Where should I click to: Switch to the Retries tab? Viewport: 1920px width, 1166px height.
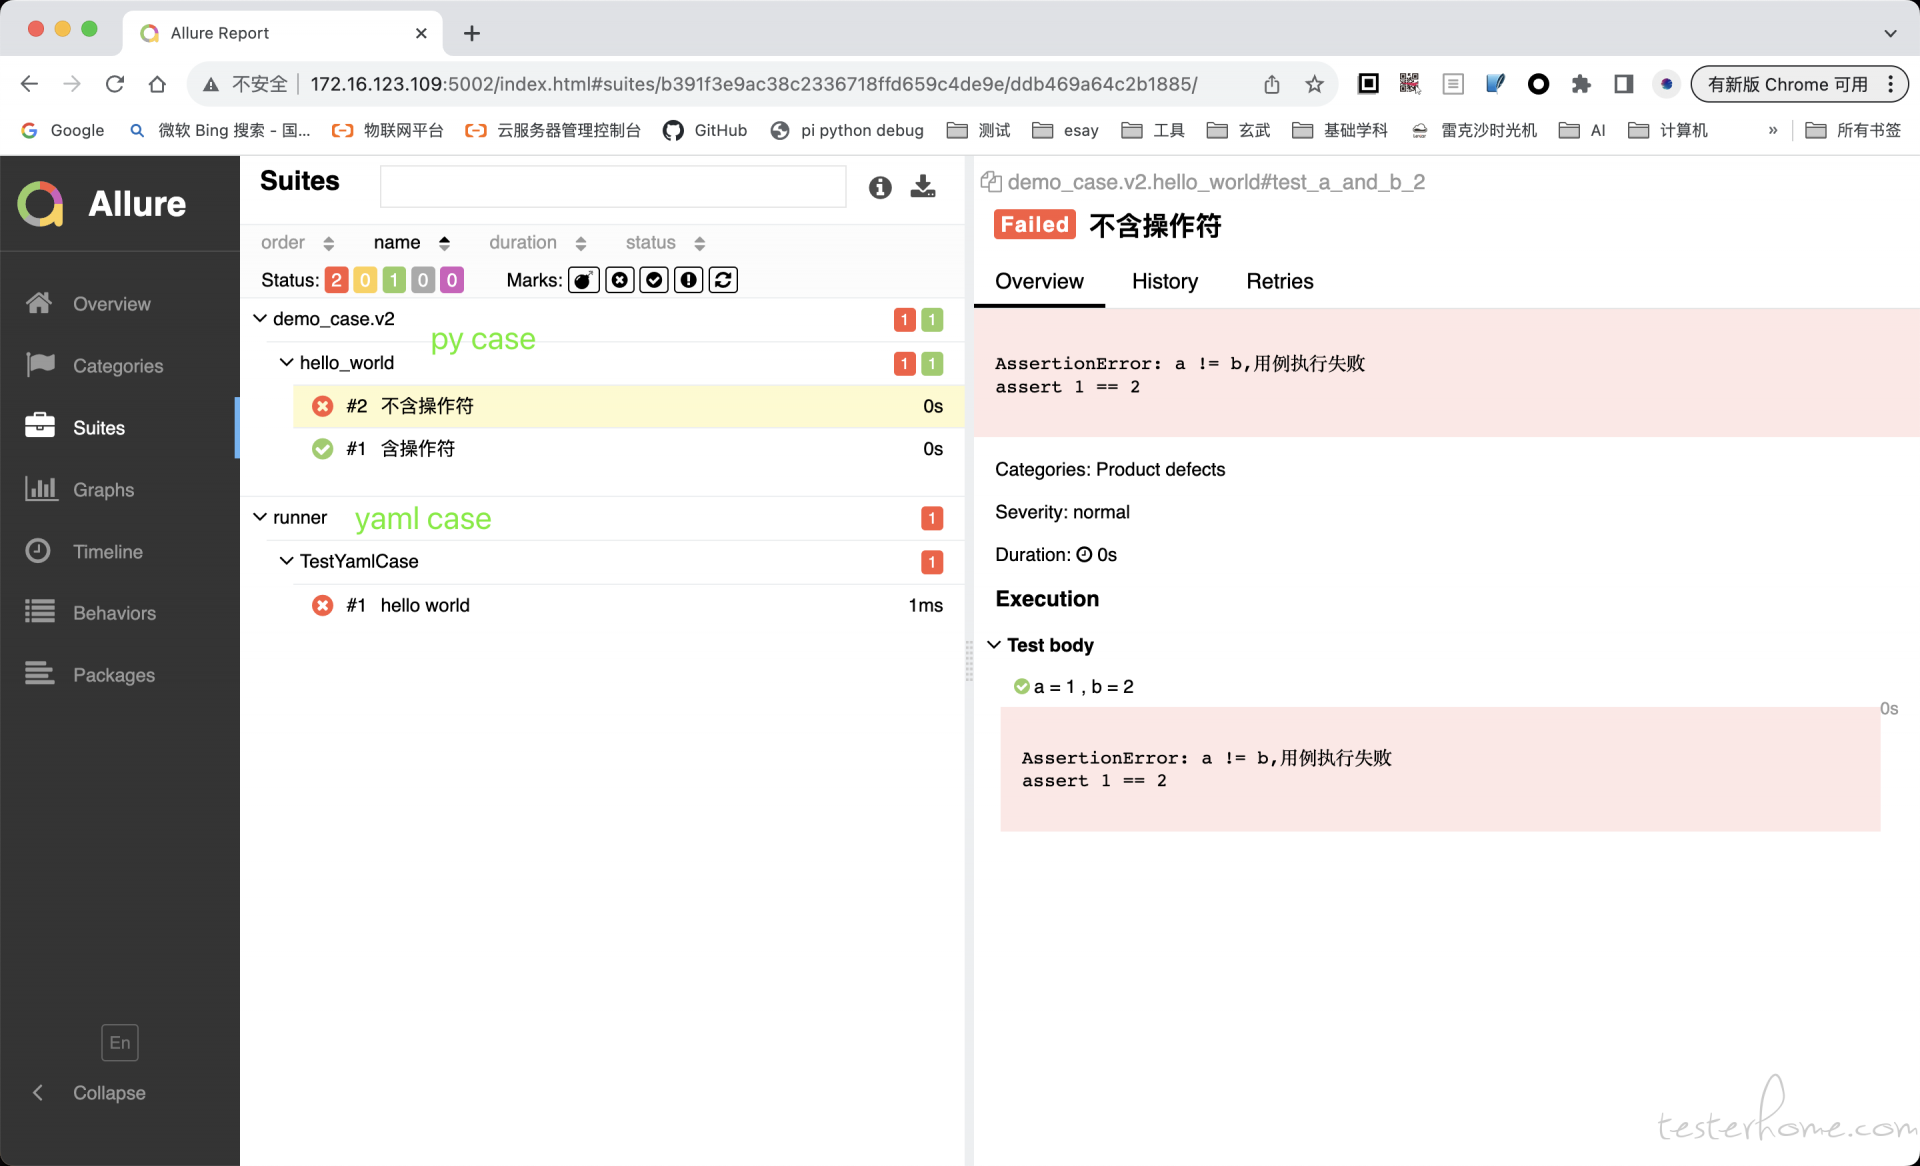point(1279,282)
